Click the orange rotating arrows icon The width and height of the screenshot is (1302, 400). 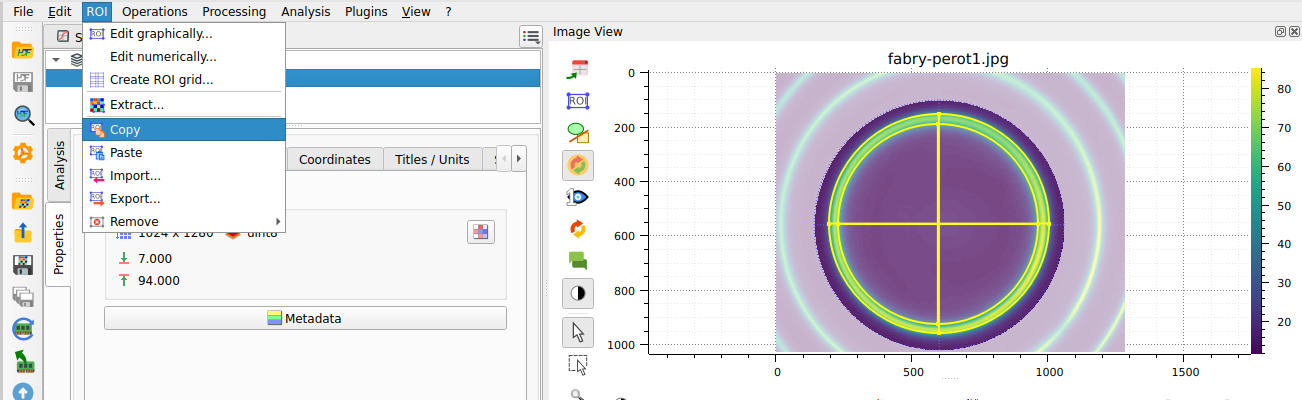tap(577, 229)
